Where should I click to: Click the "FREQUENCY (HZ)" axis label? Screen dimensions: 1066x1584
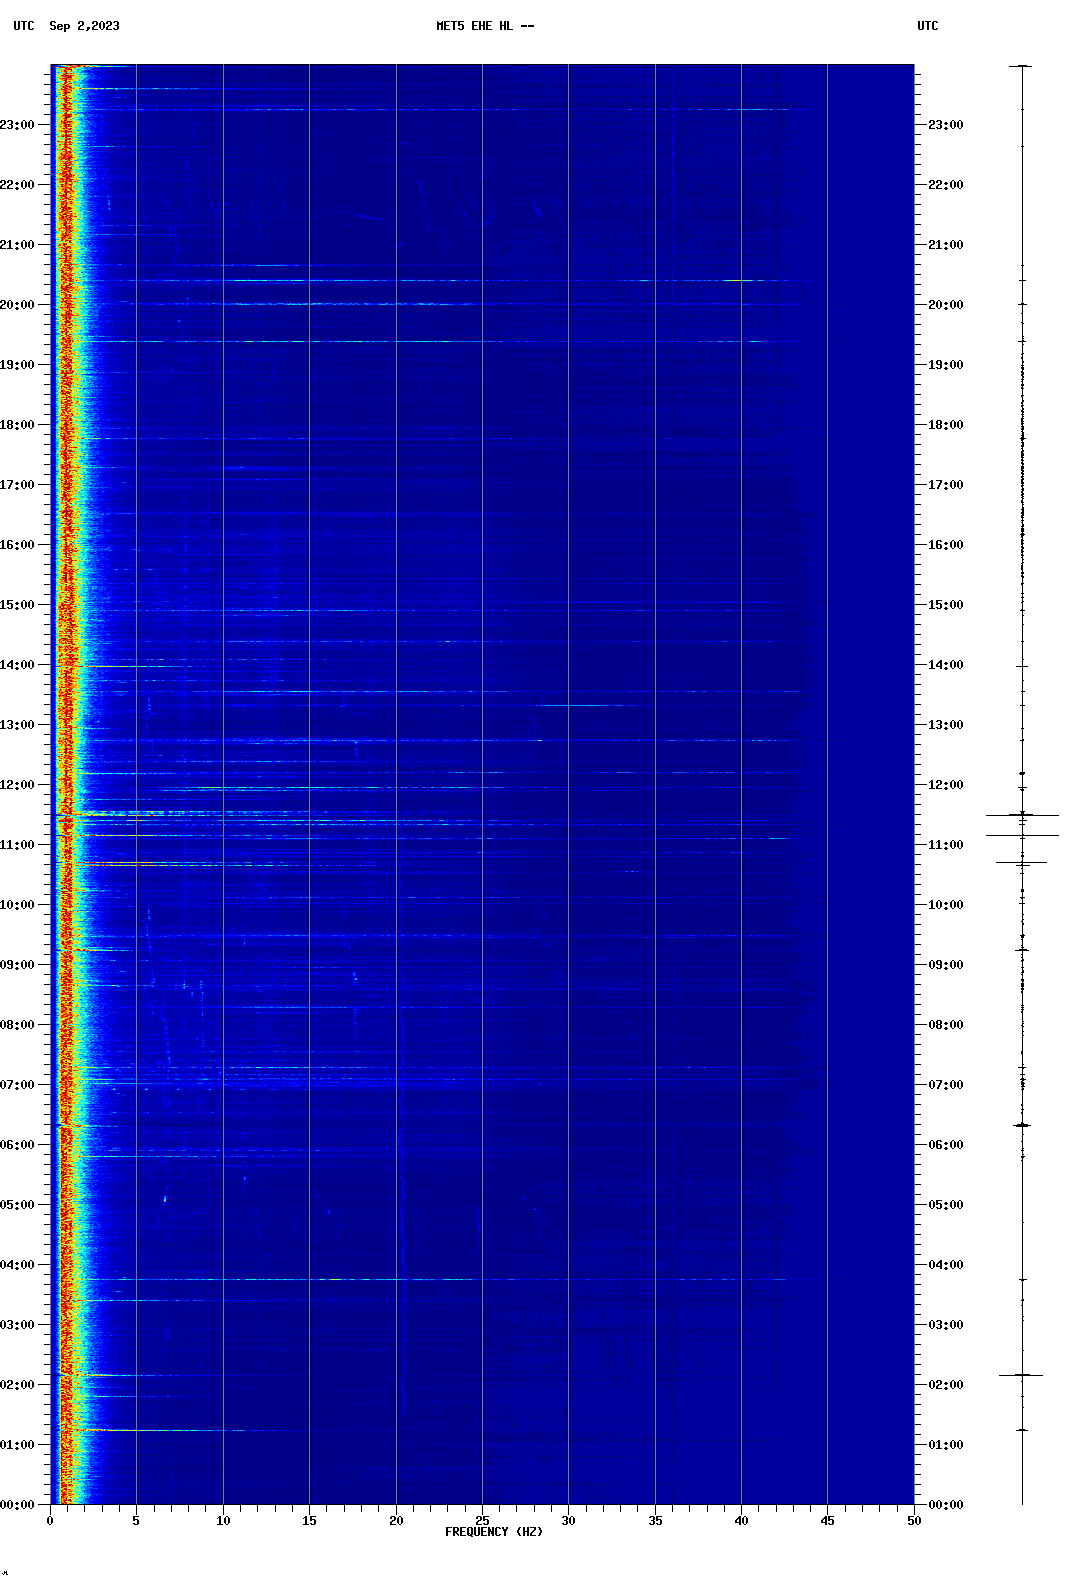pos(494,1532)
